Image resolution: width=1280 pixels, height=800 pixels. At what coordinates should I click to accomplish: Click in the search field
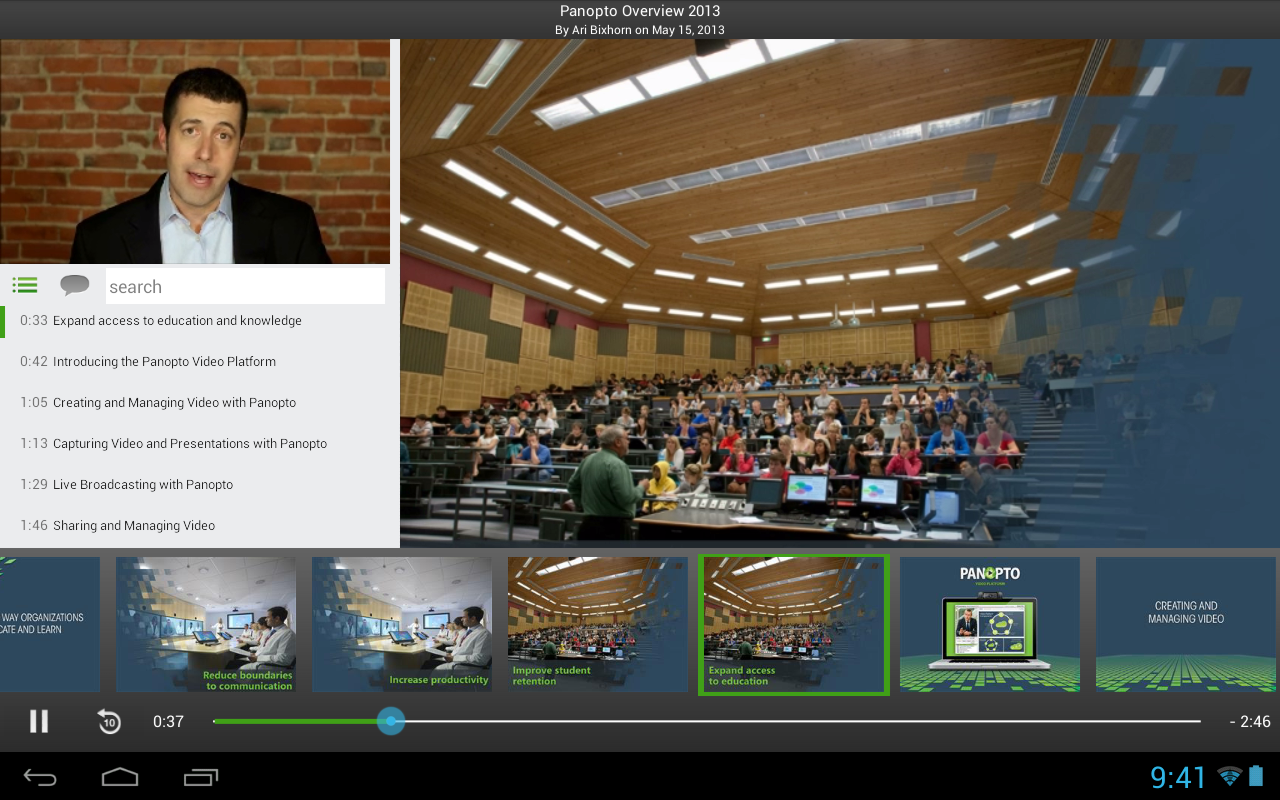(x=245, y=287)
